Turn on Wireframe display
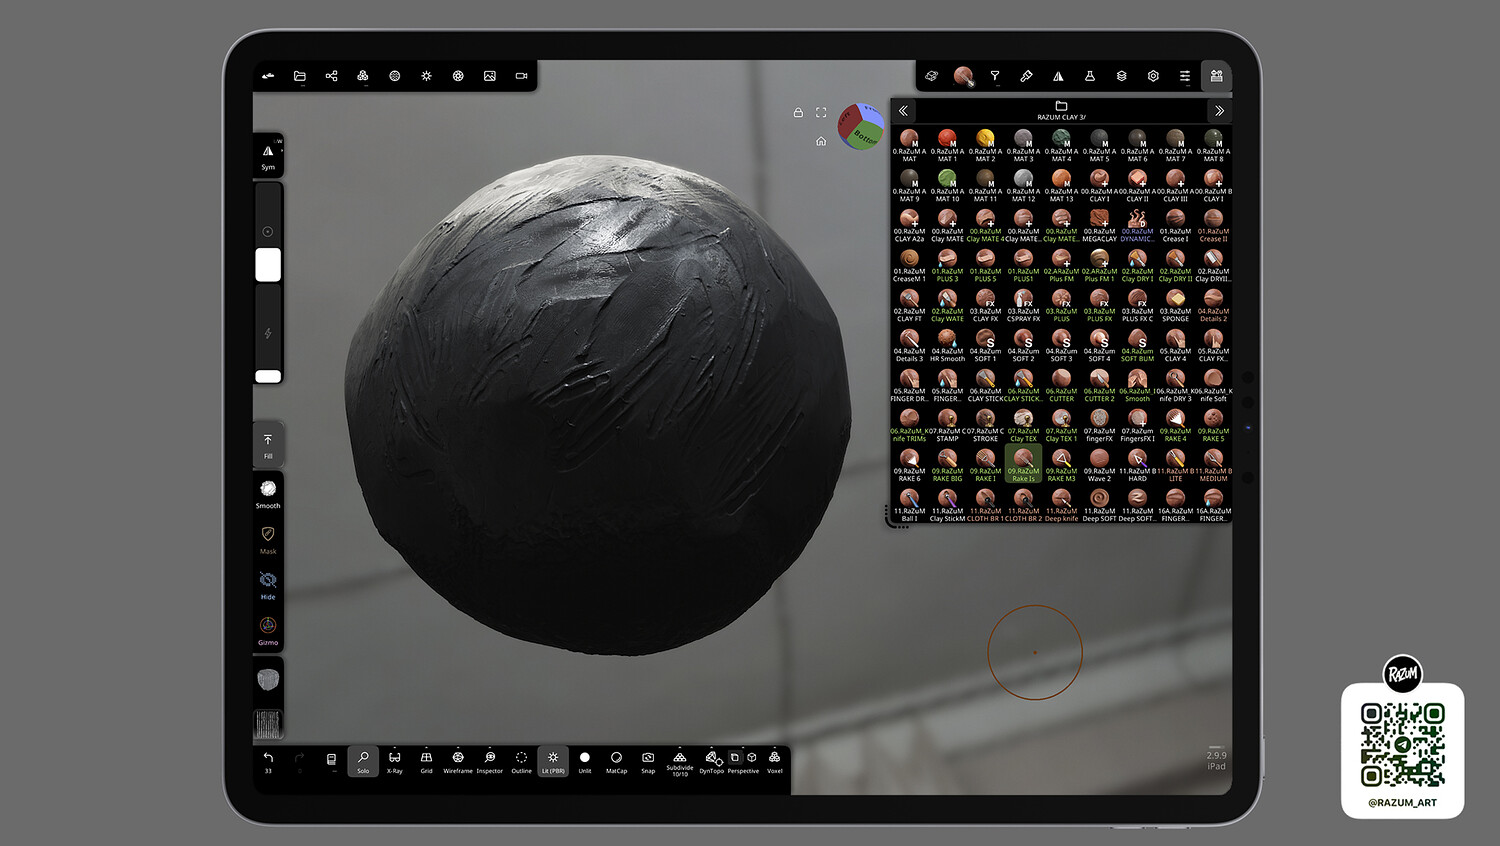 458,761
